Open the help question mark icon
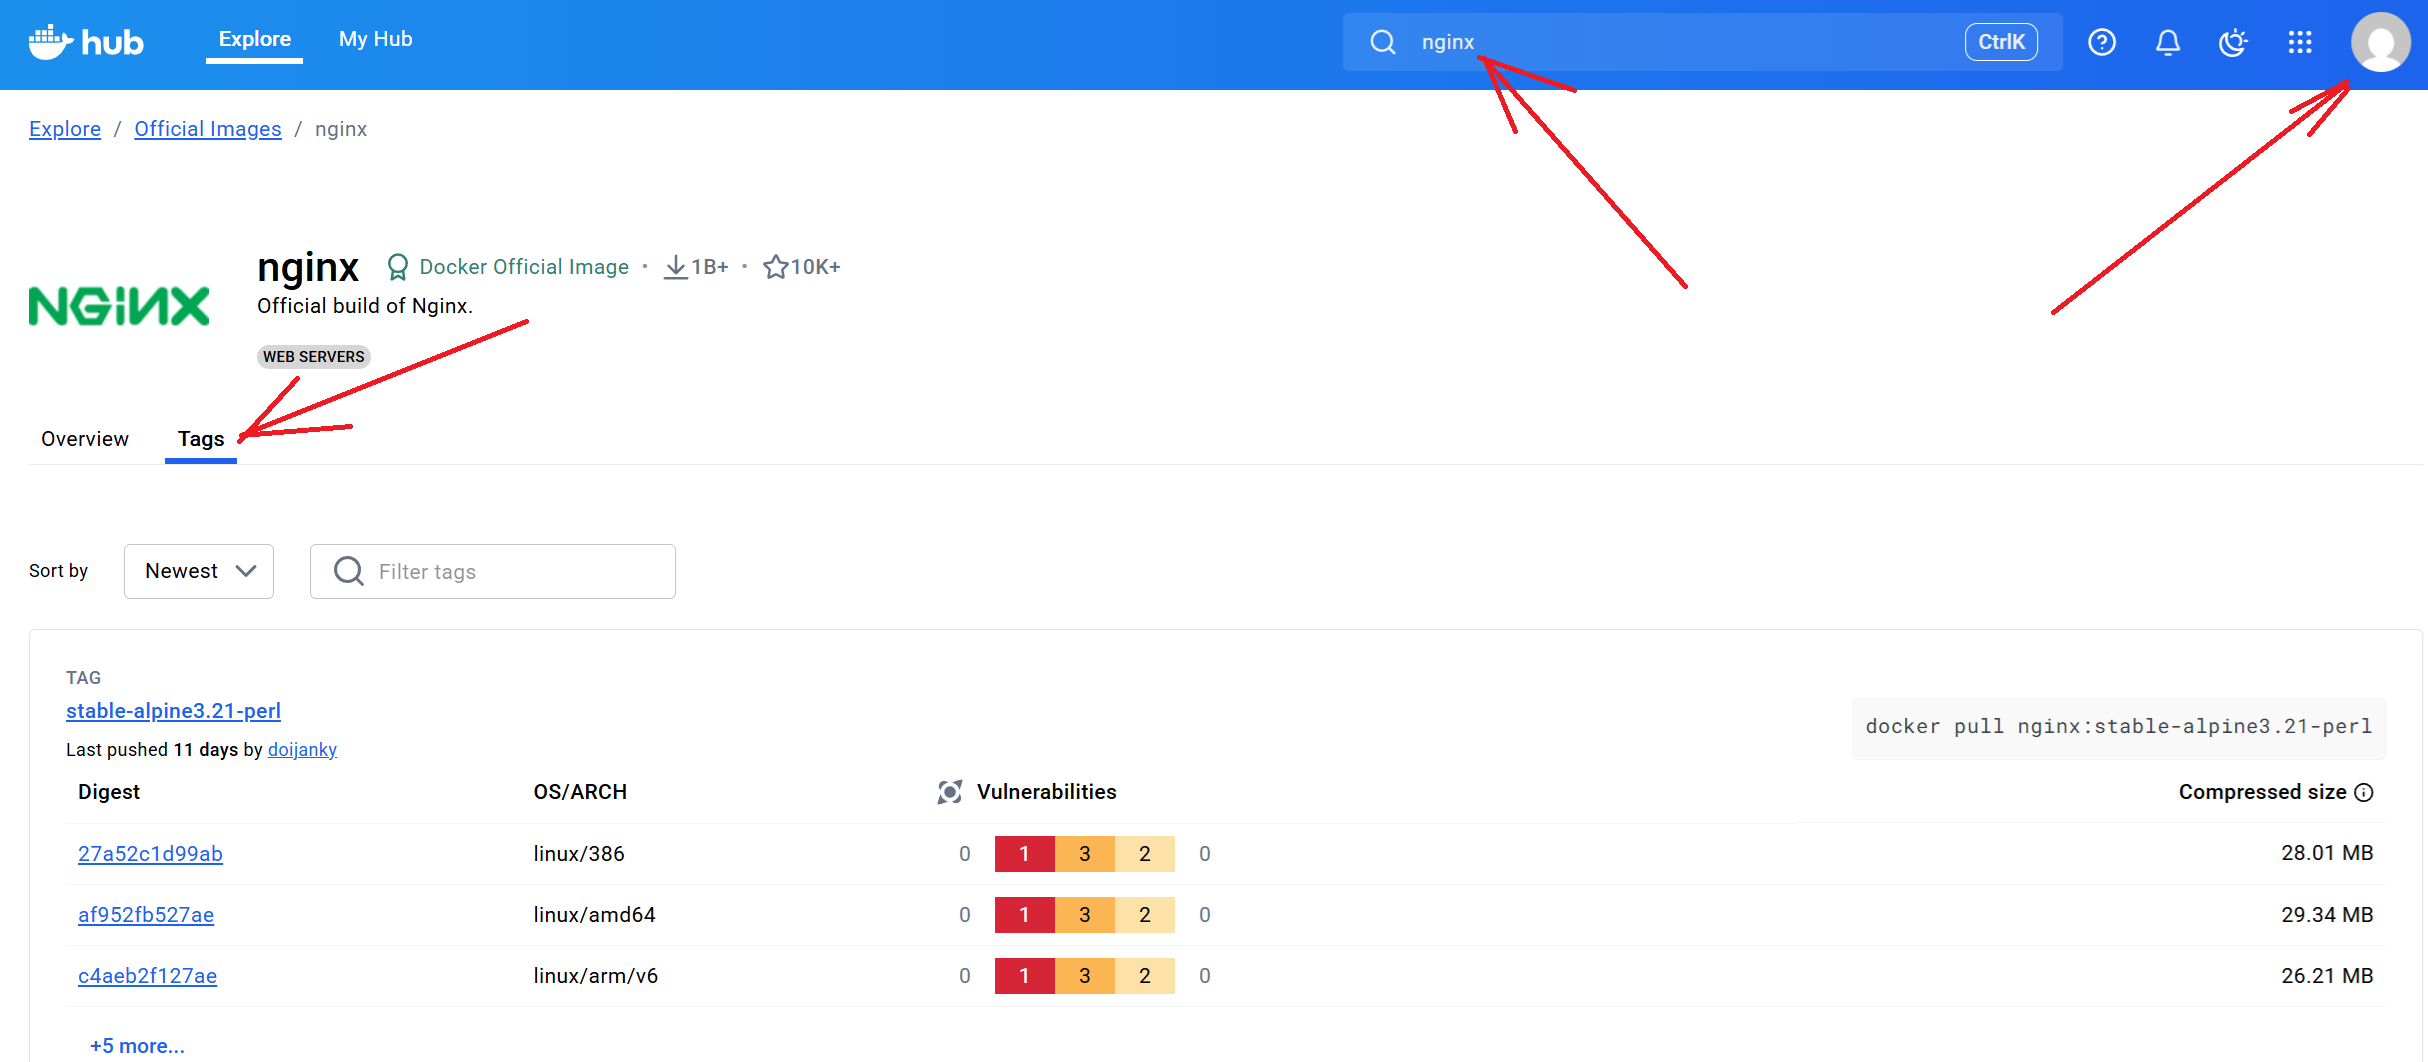 [2102, 42]
